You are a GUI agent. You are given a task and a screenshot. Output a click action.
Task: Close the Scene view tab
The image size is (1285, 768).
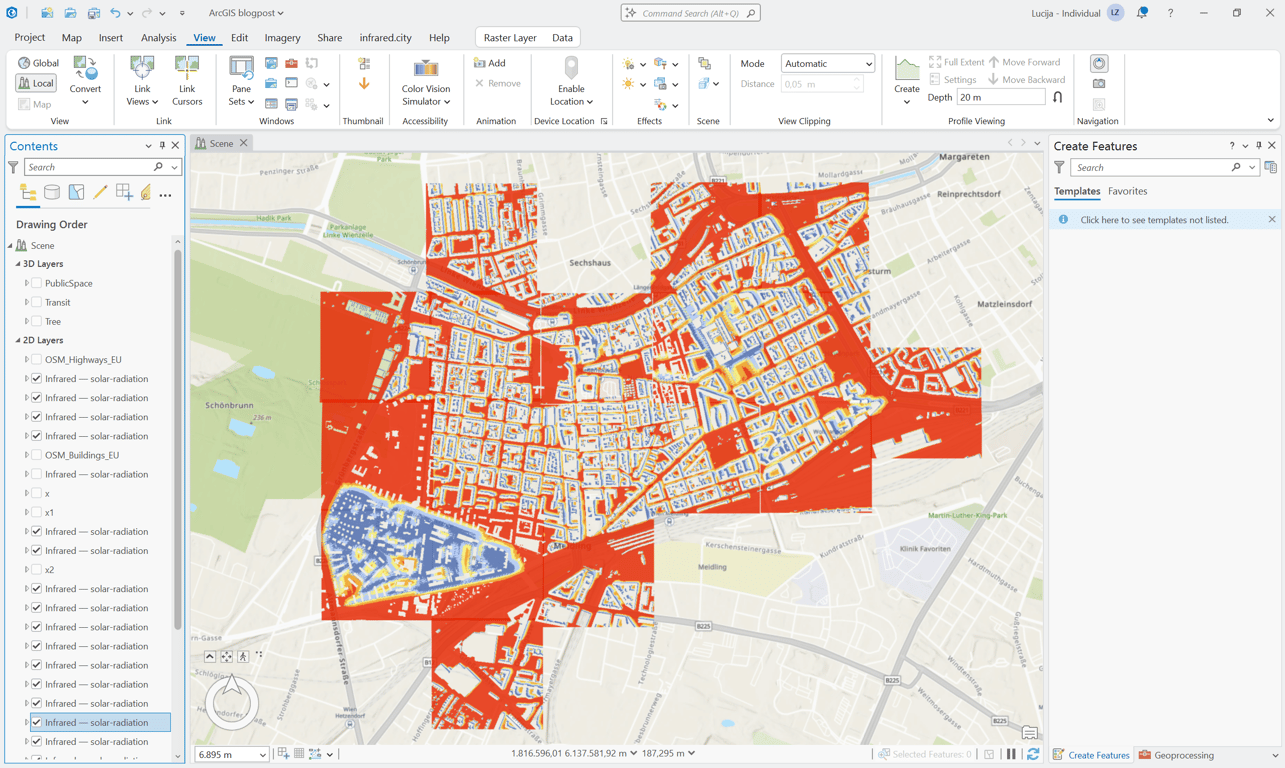tap(243, 143)
